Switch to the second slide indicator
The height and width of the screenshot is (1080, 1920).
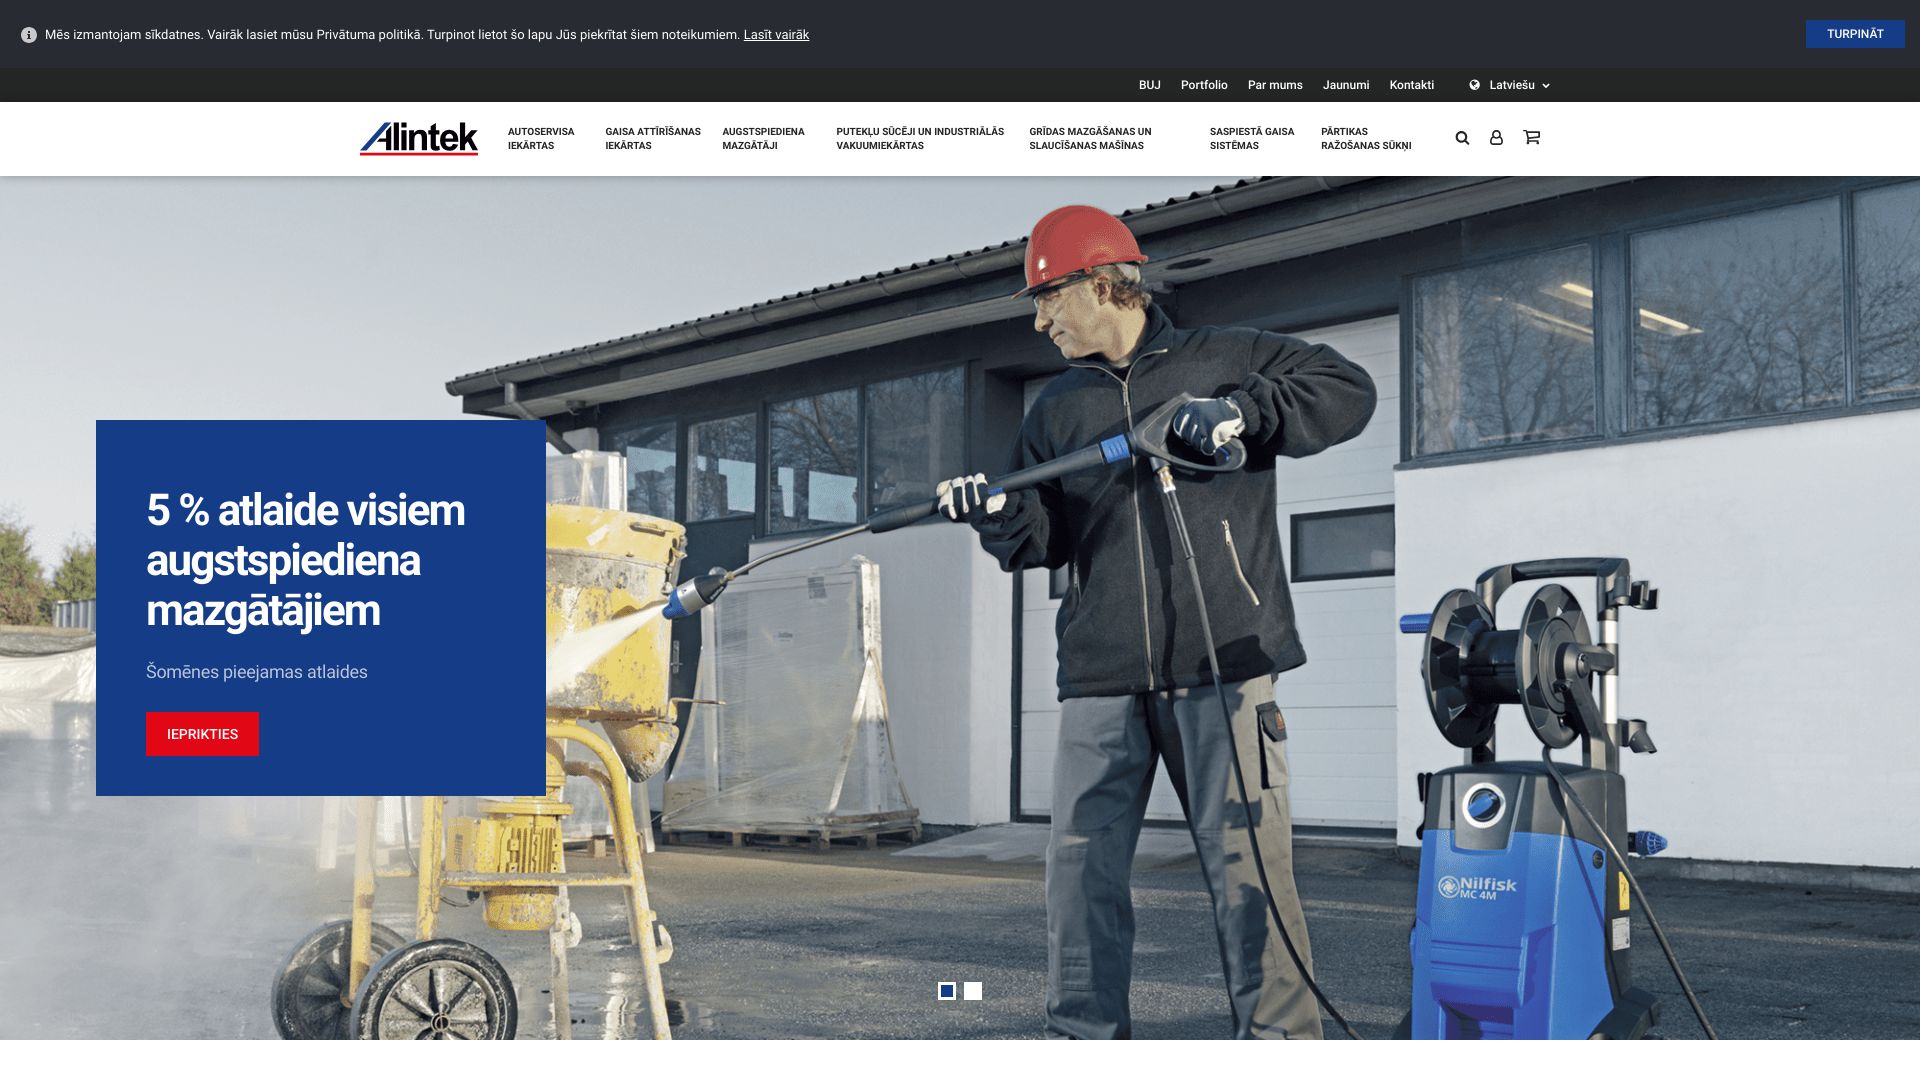973,991
